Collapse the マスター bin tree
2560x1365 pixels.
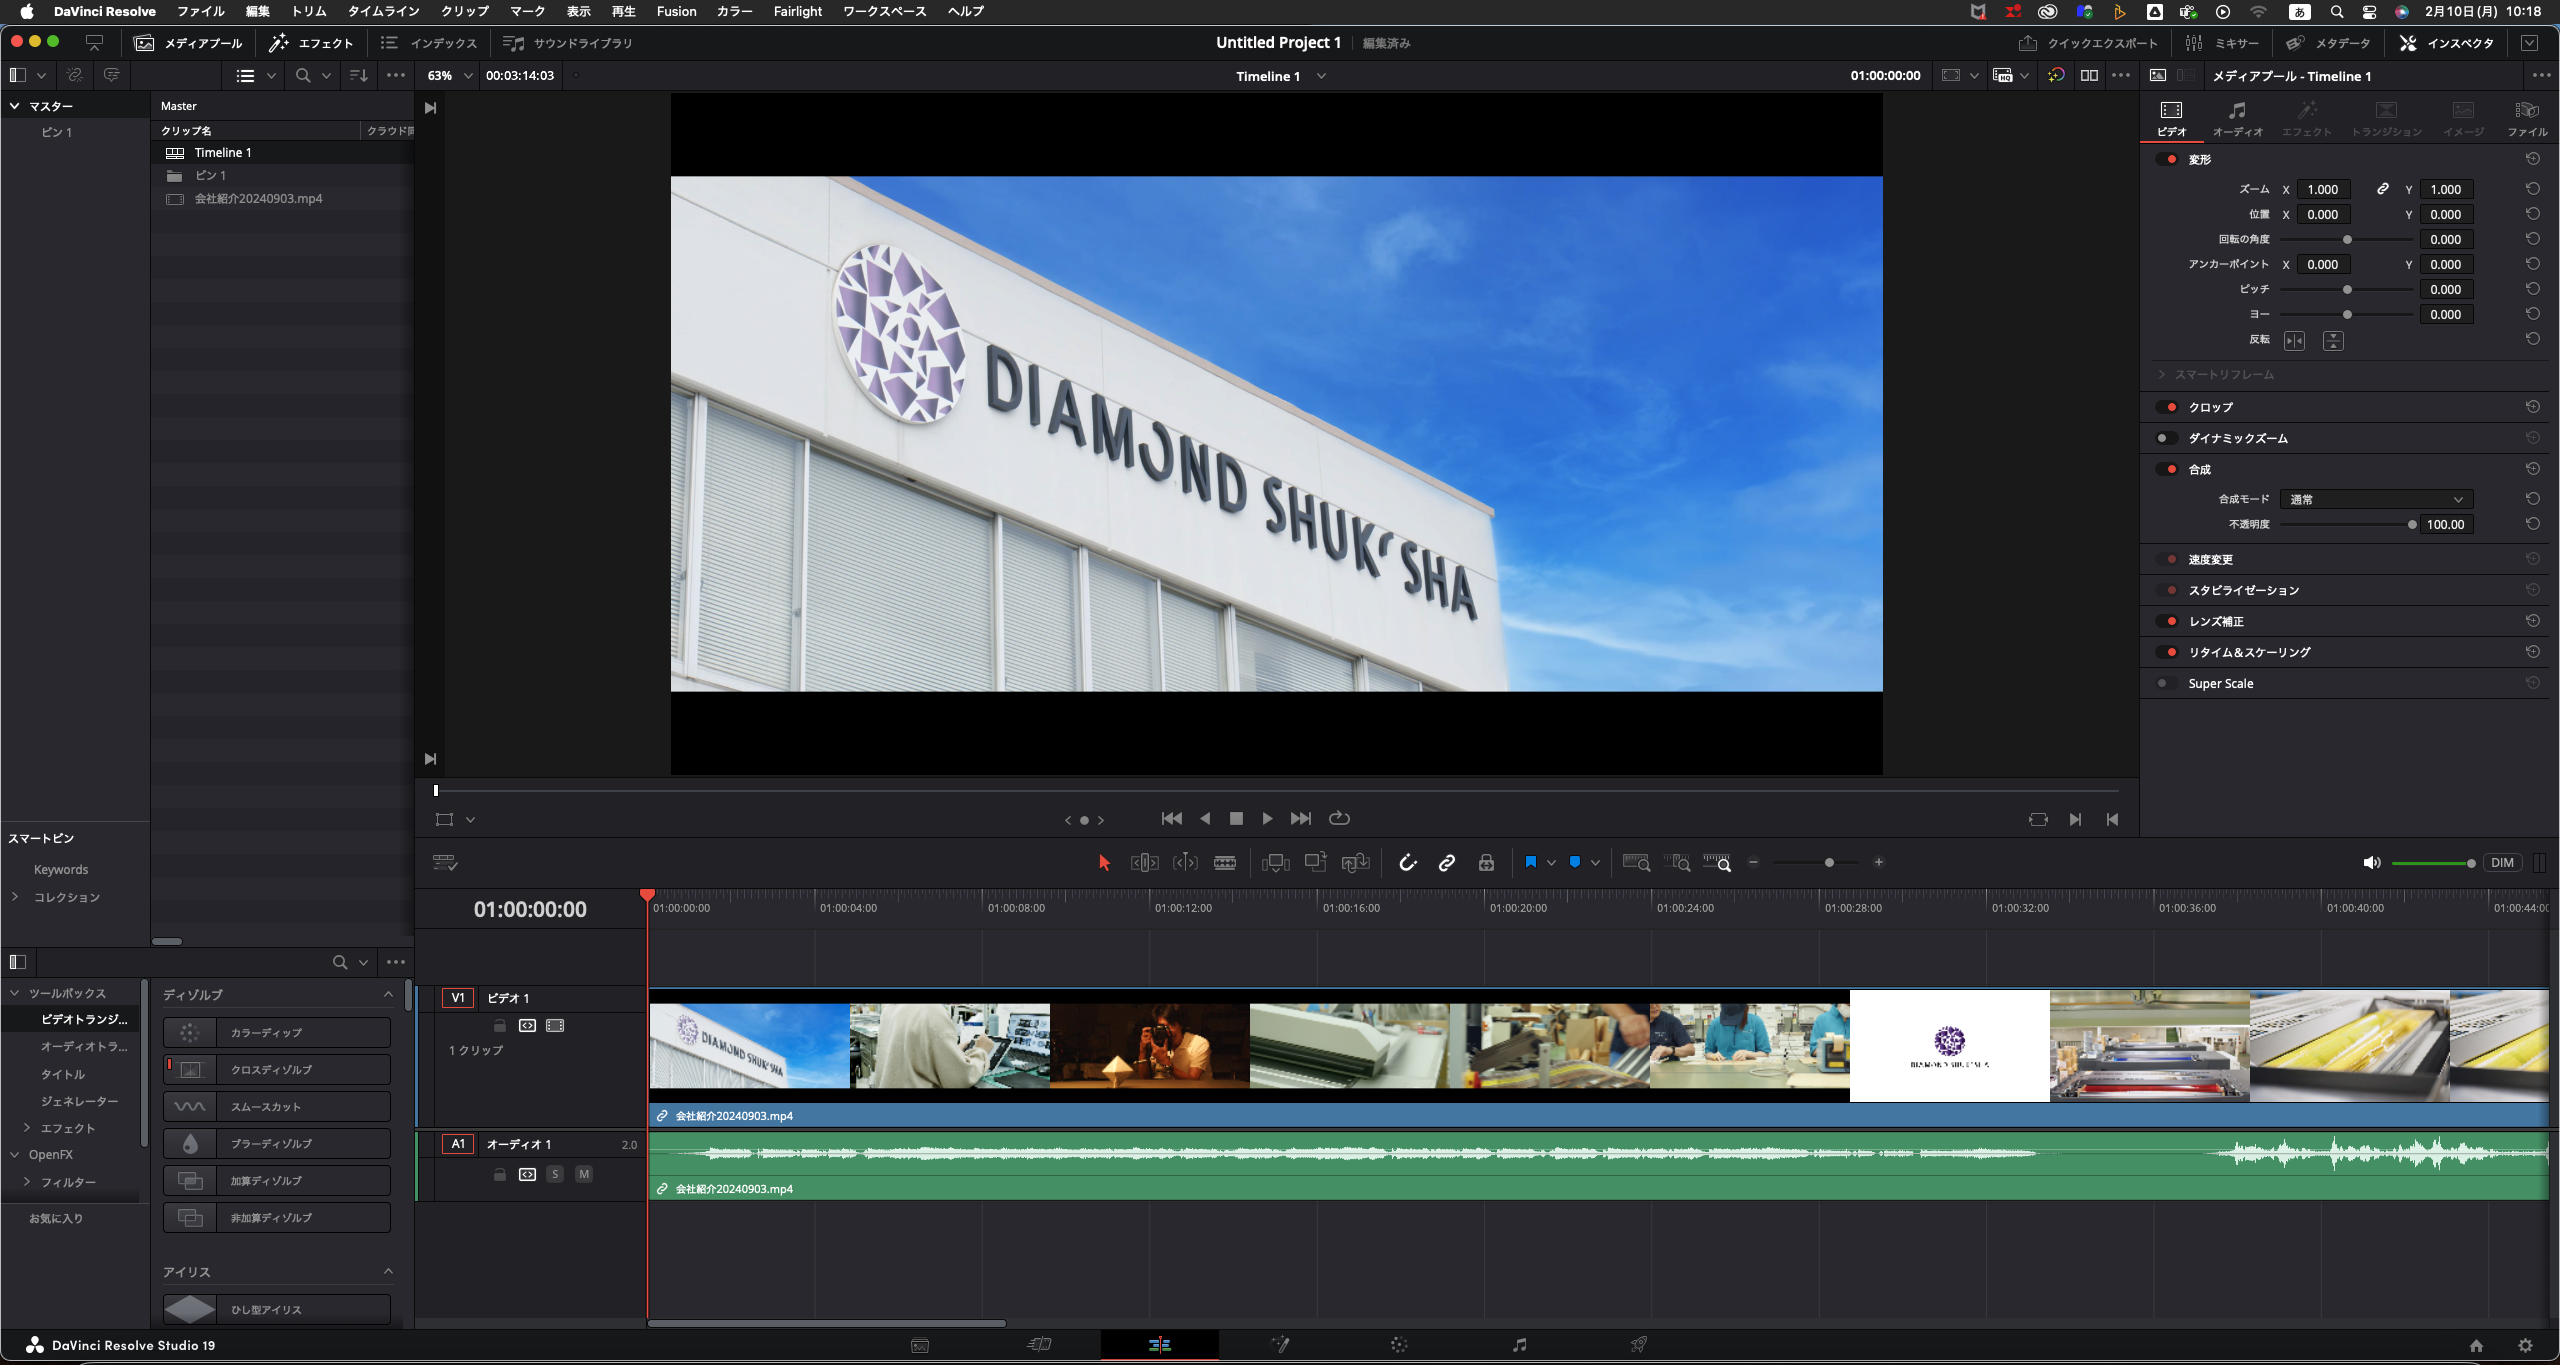(15, 106)
